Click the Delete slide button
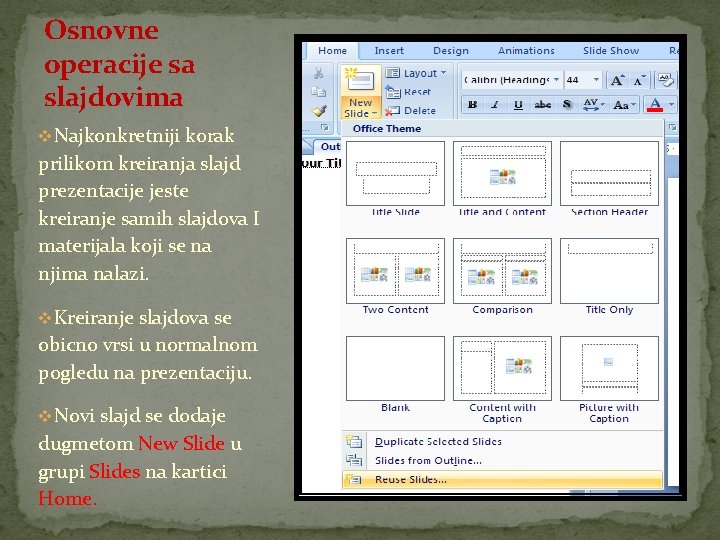 coord(411,111)
